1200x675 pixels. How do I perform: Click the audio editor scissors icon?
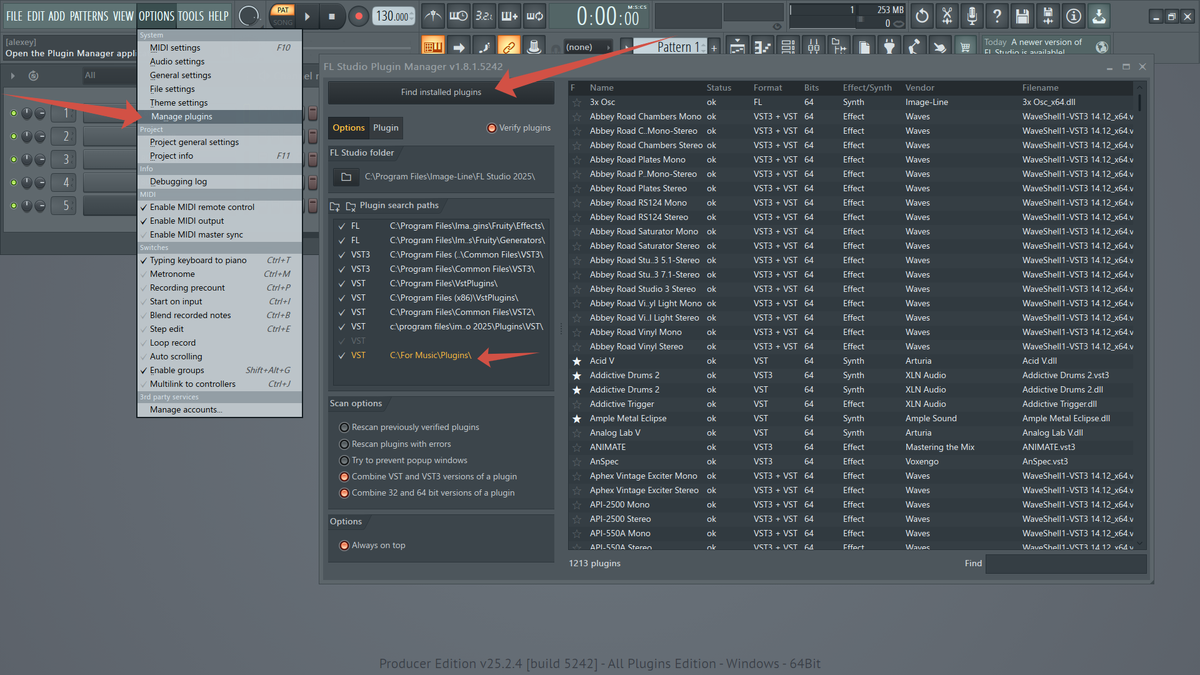tap(947, 16)
